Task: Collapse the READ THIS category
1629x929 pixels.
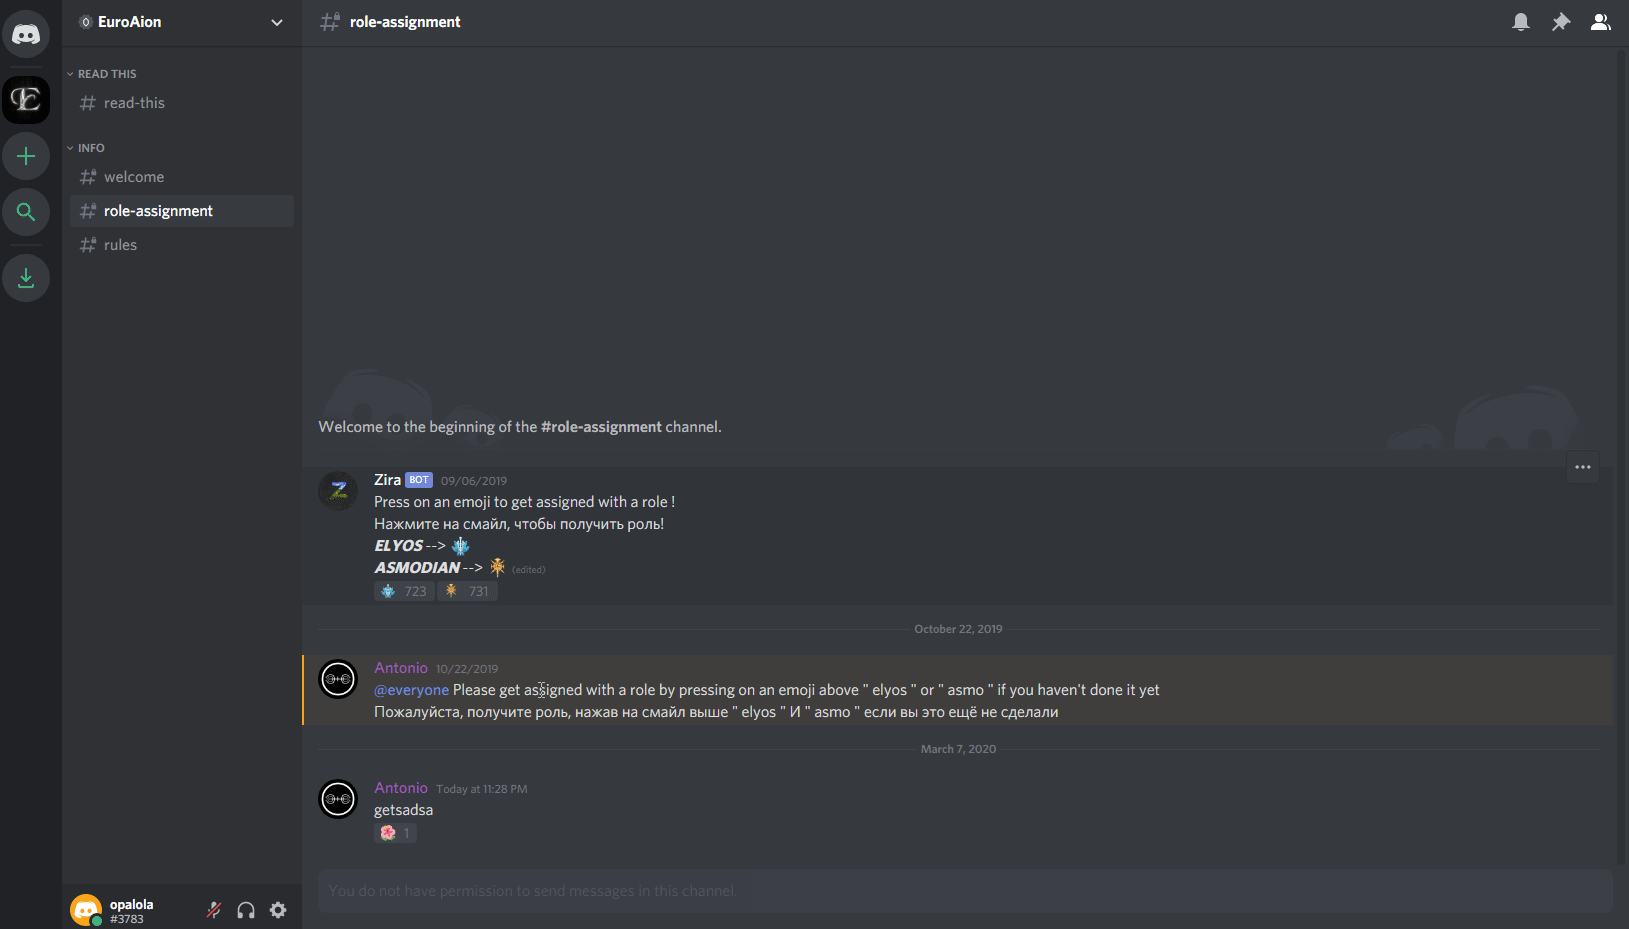Action: (x=102, y=74)
